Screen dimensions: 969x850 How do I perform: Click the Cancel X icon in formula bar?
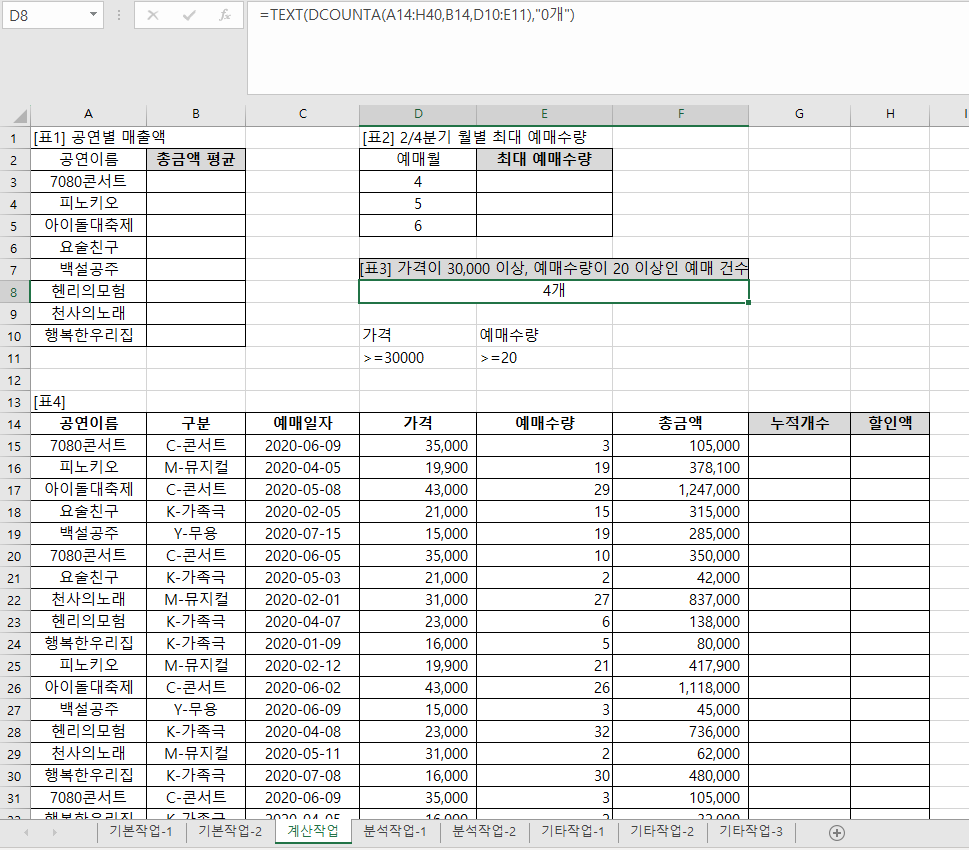click(153, 15)
